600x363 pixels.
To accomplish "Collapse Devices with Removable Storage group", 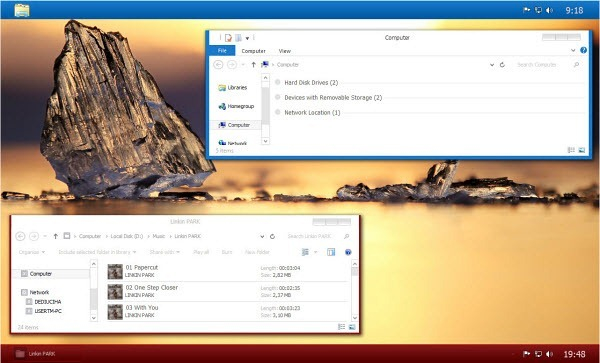I will pos(278,97).
